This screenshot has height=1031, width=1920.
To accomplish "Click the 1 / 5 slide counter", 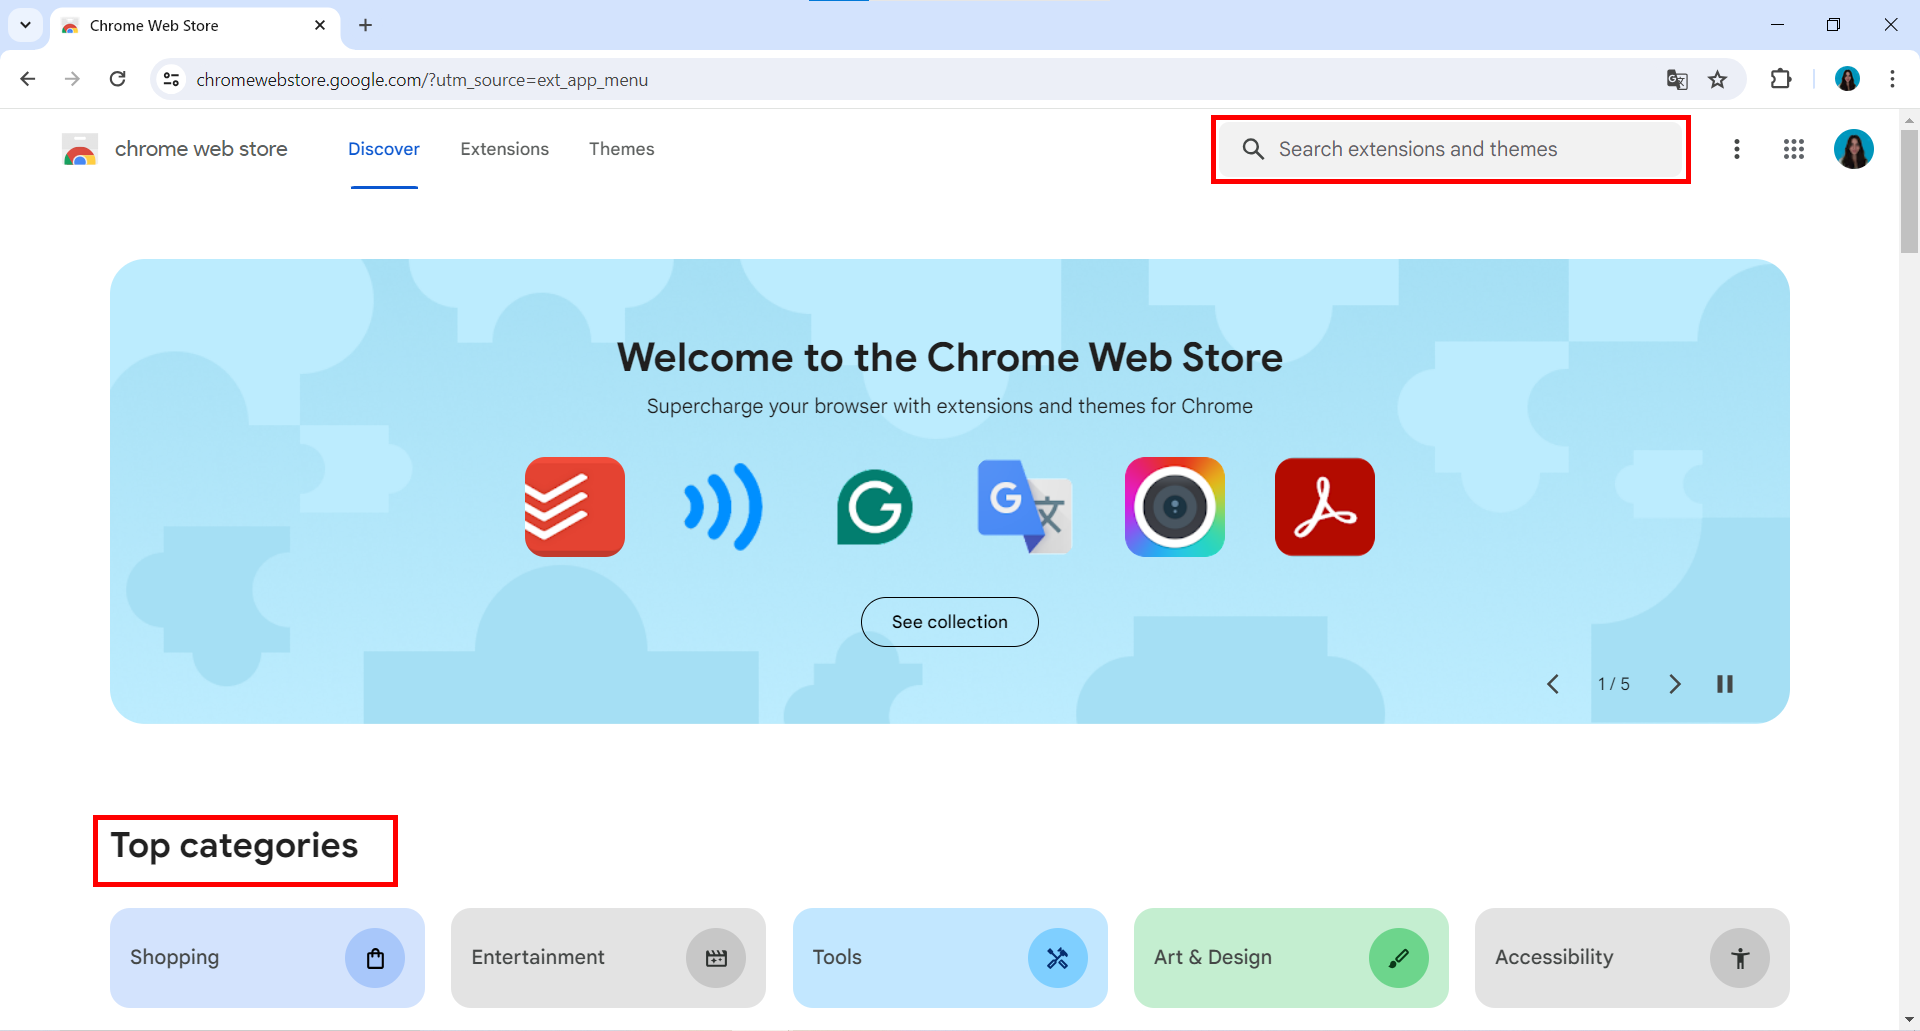I will click(x=1613, y=684).
